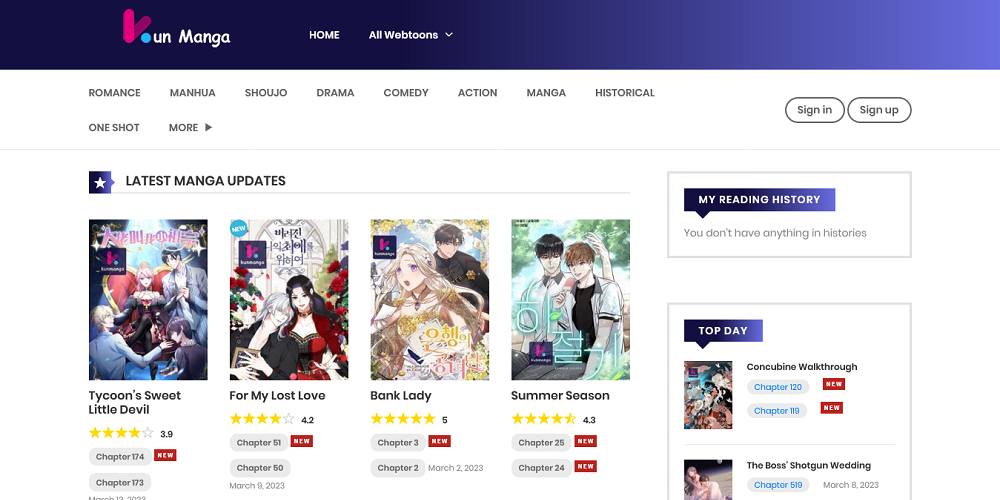Click 'You don't have anything in histories' text

[x=775, y=233]
